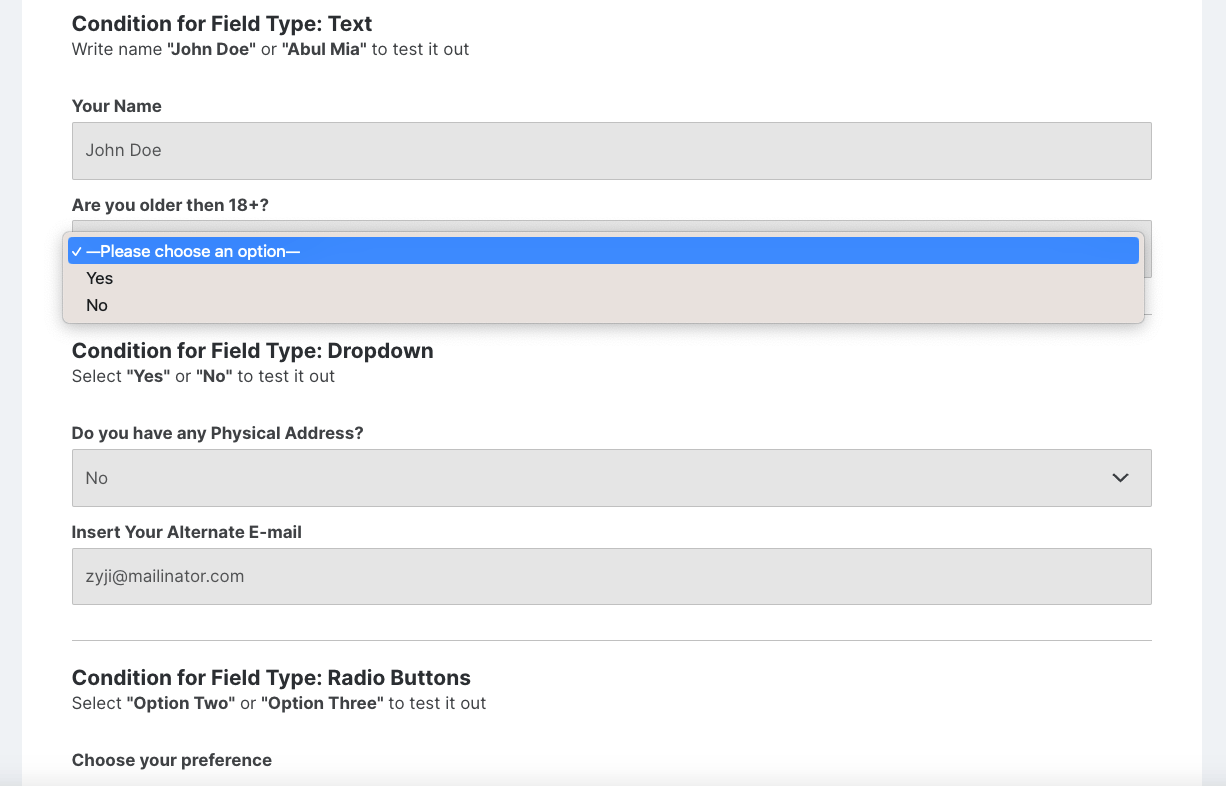
Task: Click the "Your Name" field label
Action: click(115, 106)
